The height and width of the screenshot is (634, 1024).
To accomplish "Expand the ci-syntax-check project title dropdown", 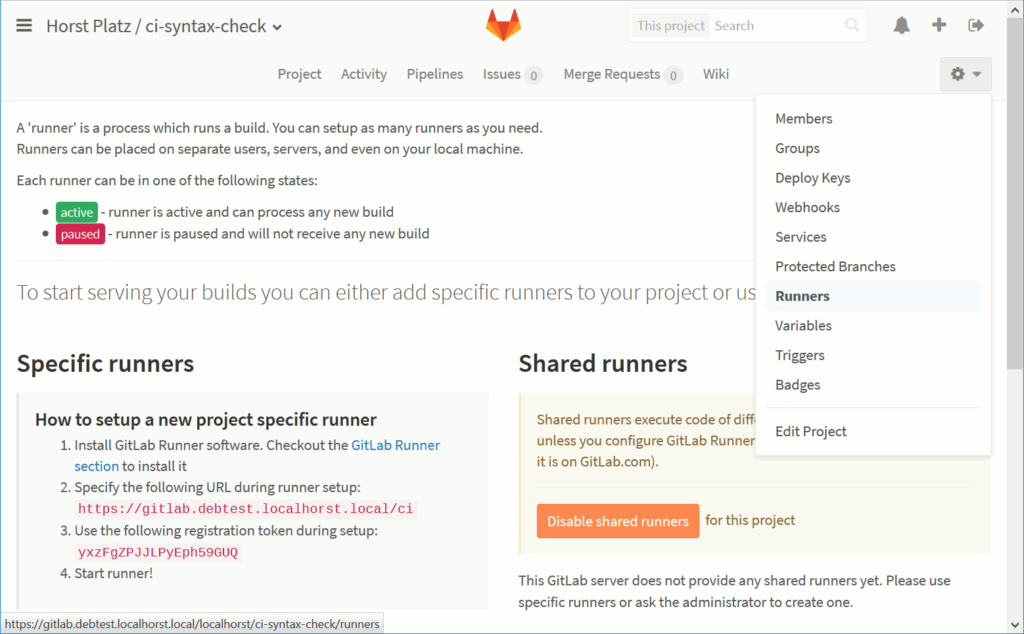I will click(277, 27).
